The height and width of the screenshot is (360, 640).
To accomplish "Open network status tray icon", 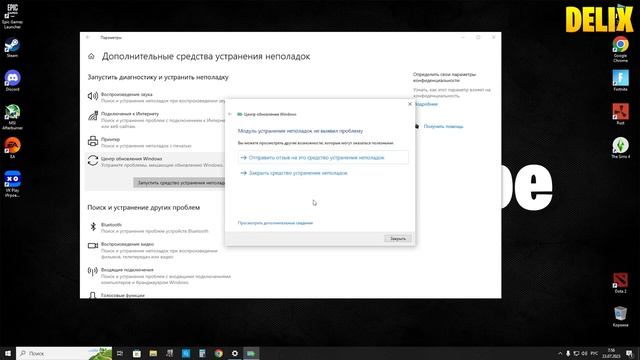I will [x=576, y=353].
